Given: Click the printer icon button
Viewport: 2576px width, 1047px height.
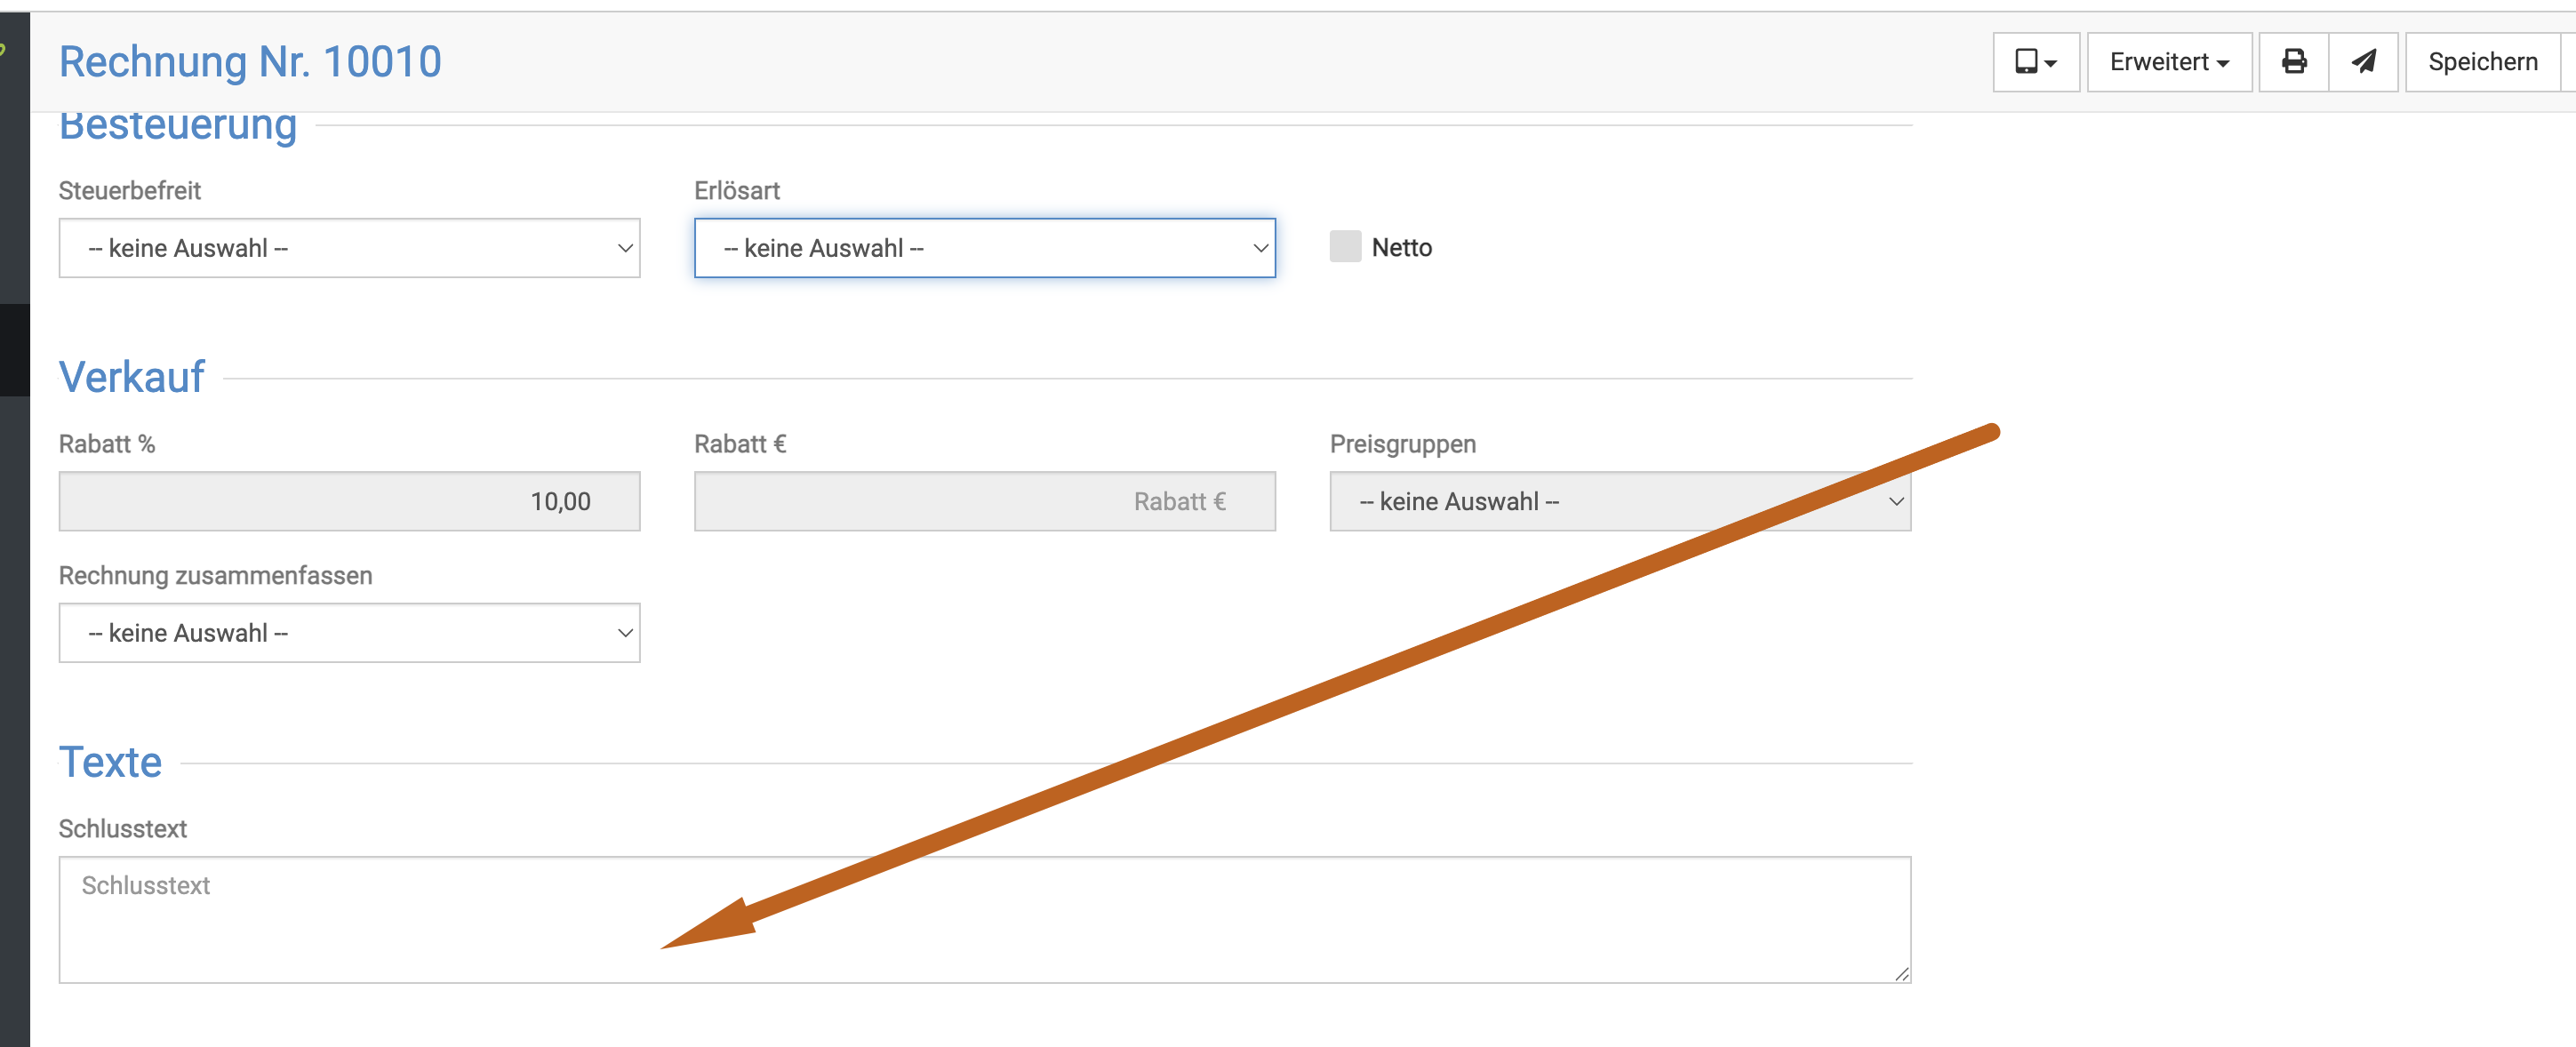Looking at the screenshot, I should (x=2294, y=62).
